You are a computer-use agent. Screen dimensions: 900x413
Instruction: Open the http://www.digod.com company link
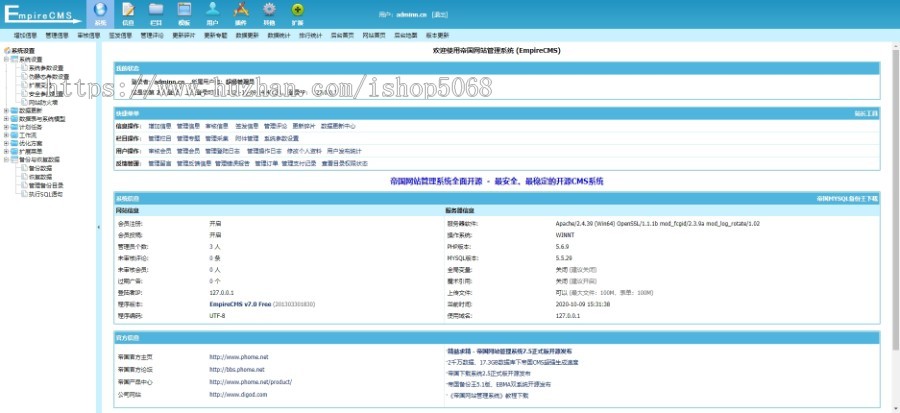238,395
